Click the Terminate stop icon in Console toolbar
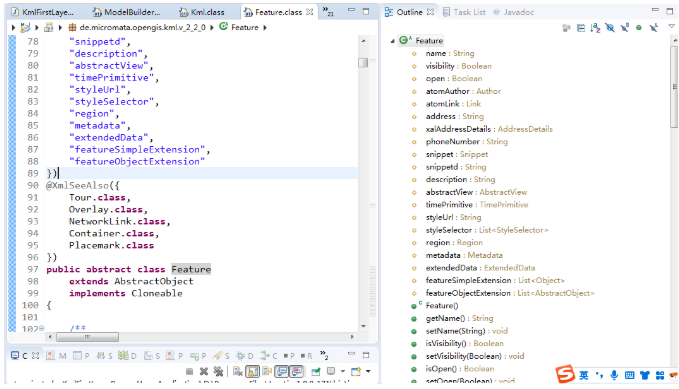The height and width of the screenshot is (389, 679). pyautogui.click(x=189, y=371)
